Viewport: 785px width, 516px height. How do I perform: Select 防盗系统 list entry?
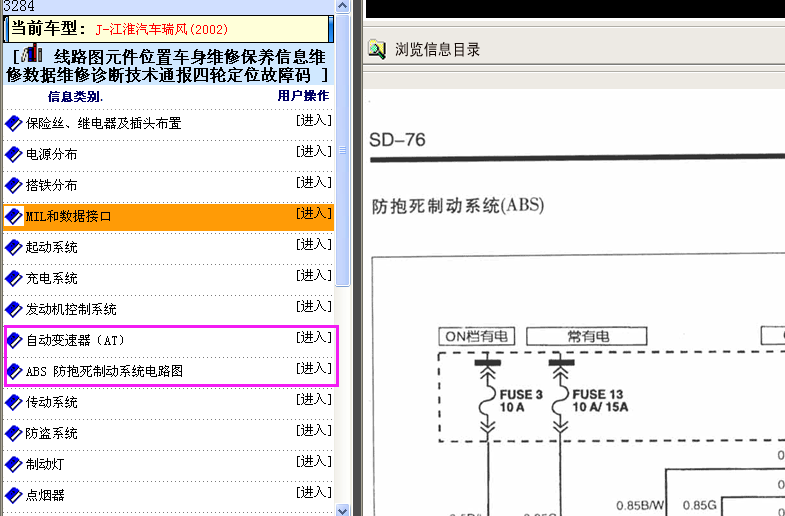point(52,433)
